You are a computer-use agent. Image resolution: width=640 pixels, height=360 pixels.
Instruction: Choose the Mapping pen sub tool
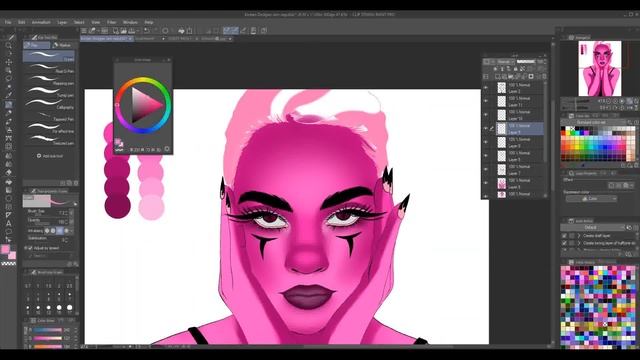pos(49,80)
